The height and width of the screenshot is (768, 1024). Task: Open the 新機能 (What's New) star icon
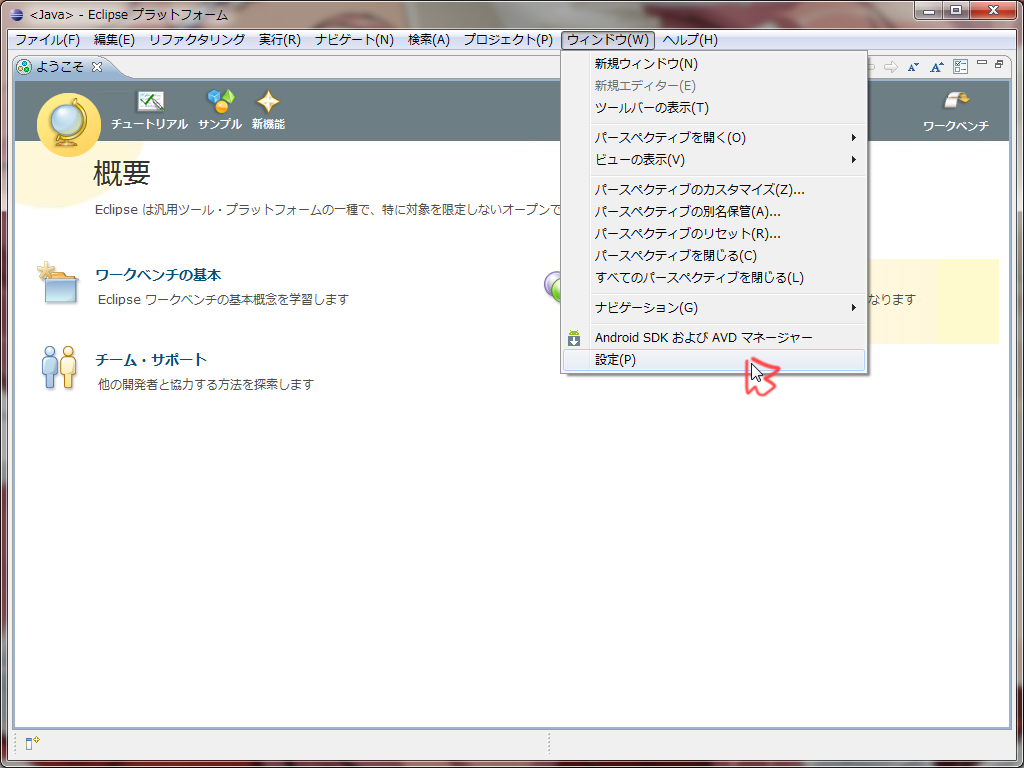pyautogui.click(x=268, y=102)
